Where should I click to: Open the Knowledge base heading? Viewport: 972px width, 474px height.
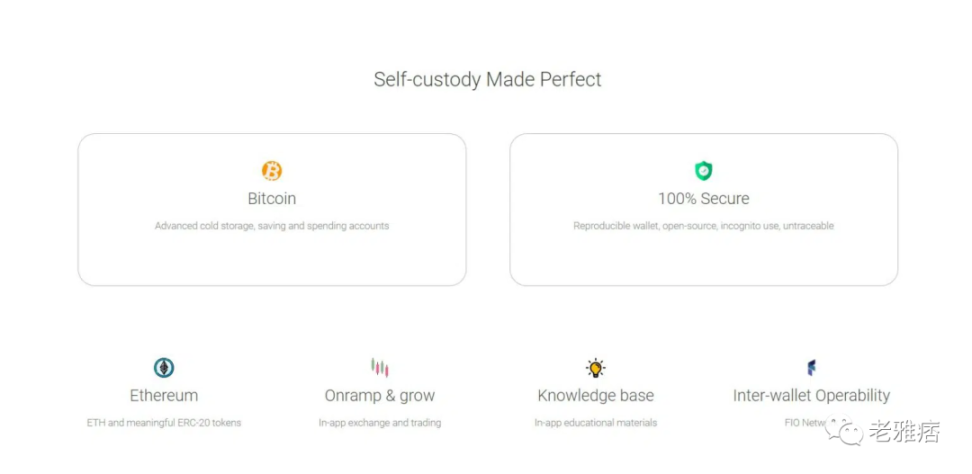click(596, 395)
